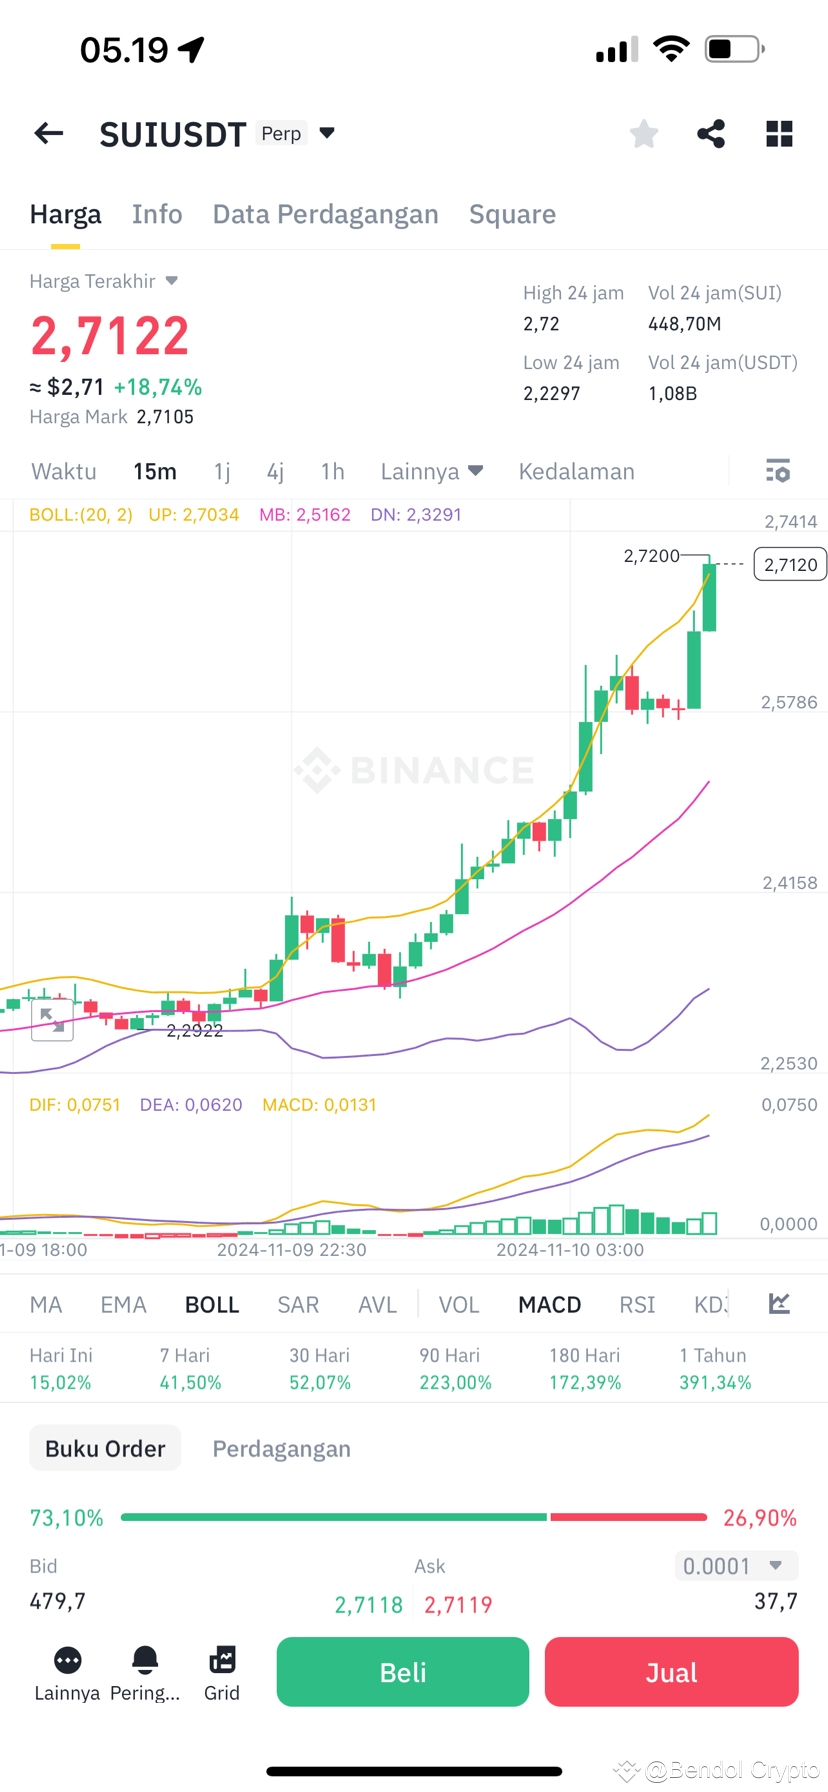Screen dimensions: 828x1792
Task: Open the Perdagangan tab
Action: click(281, 1448)
